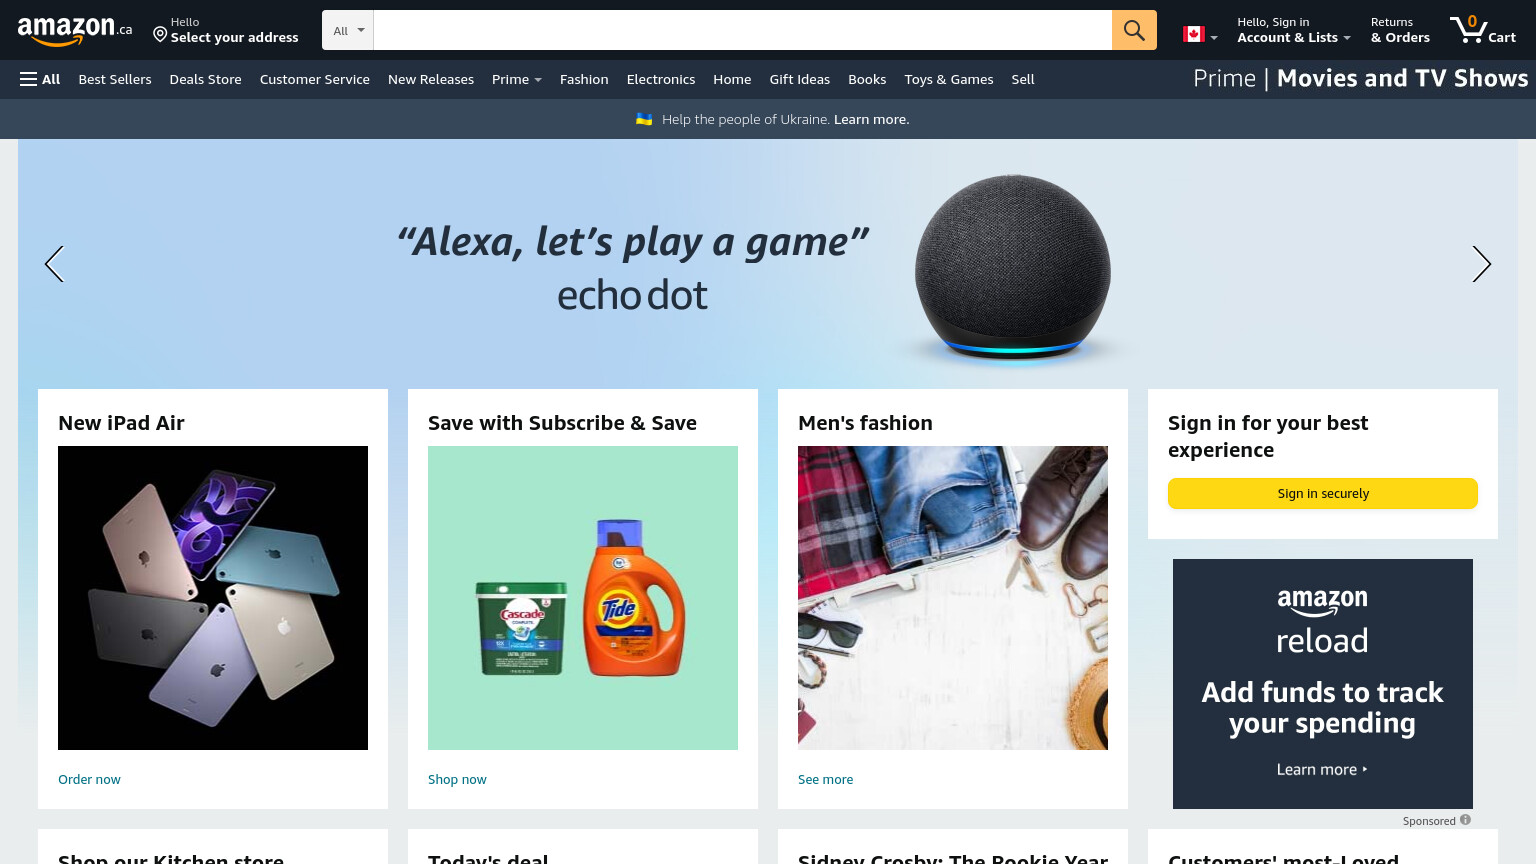This screenshot has width=1536, height=864.
Task: Click the Amazon.ca logo
Action: tap(75, 30)
